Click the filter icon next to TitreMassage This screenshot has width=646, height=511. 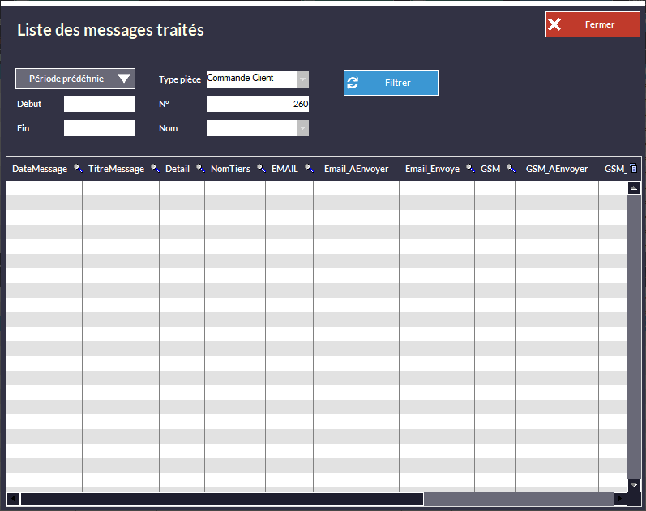[154, 169]
